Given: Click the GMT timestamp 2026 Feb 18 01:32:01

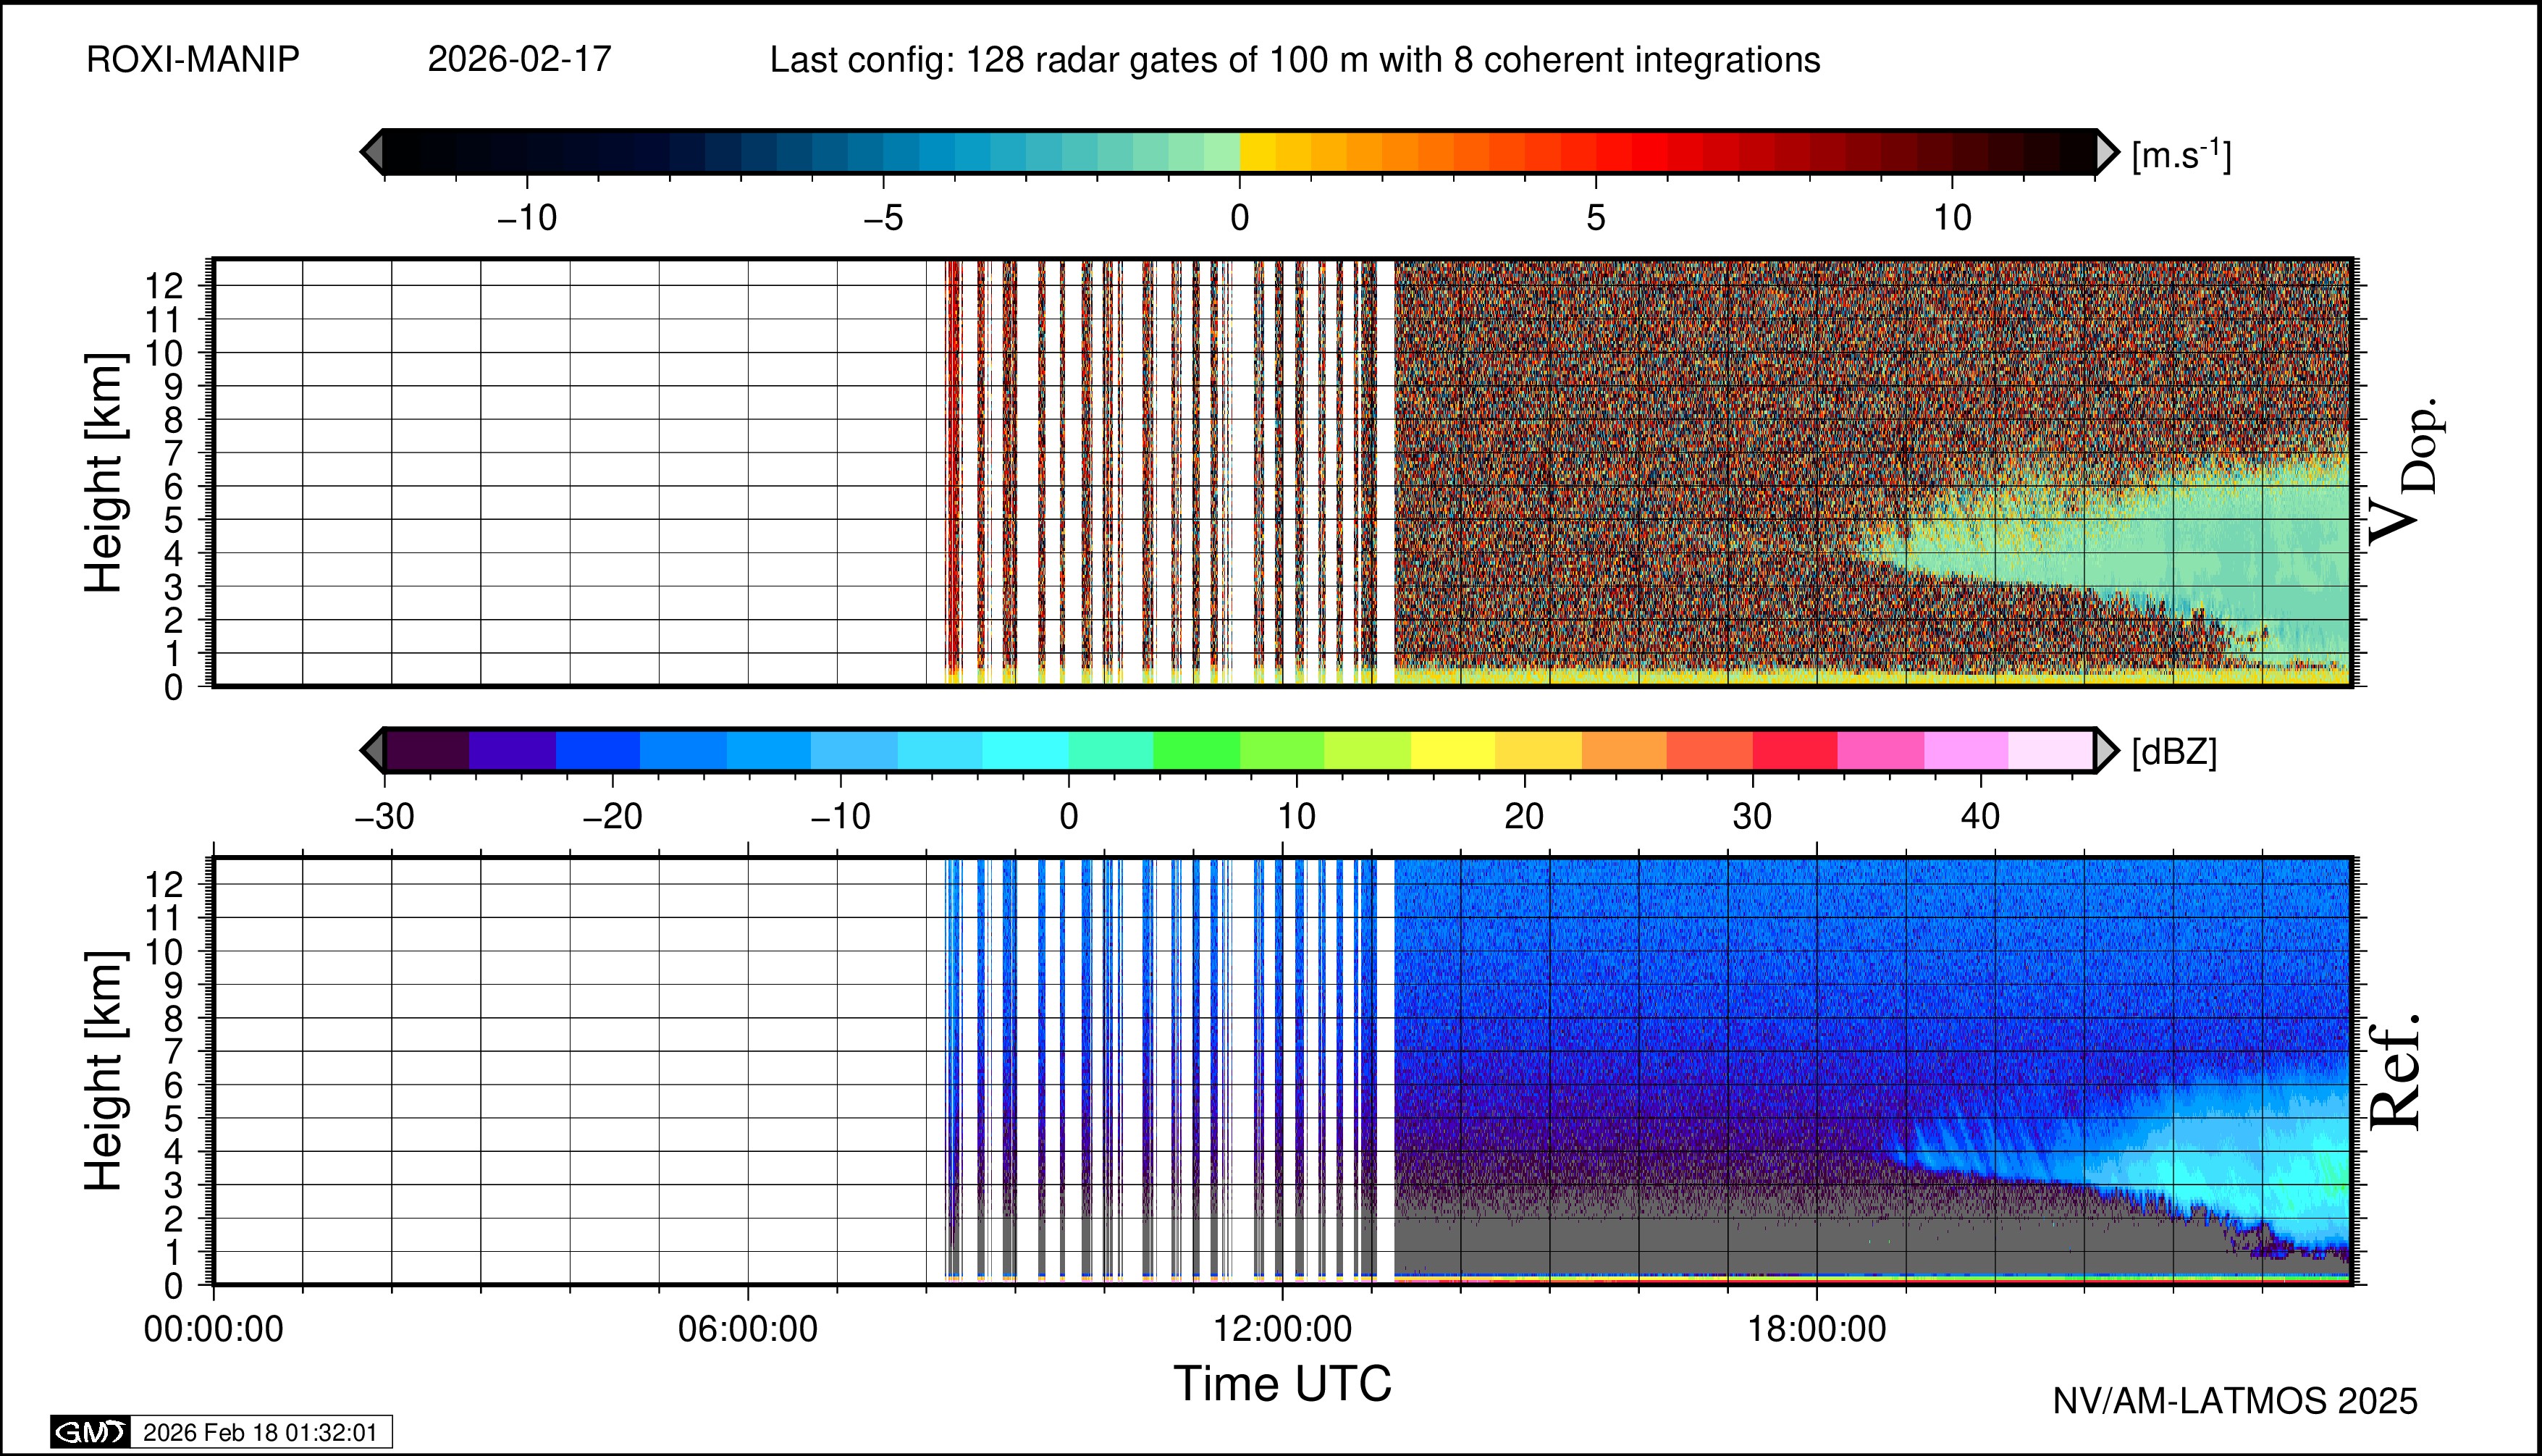Looking at the screenshot, I should pyautogui.click(x=260, y=1432).
